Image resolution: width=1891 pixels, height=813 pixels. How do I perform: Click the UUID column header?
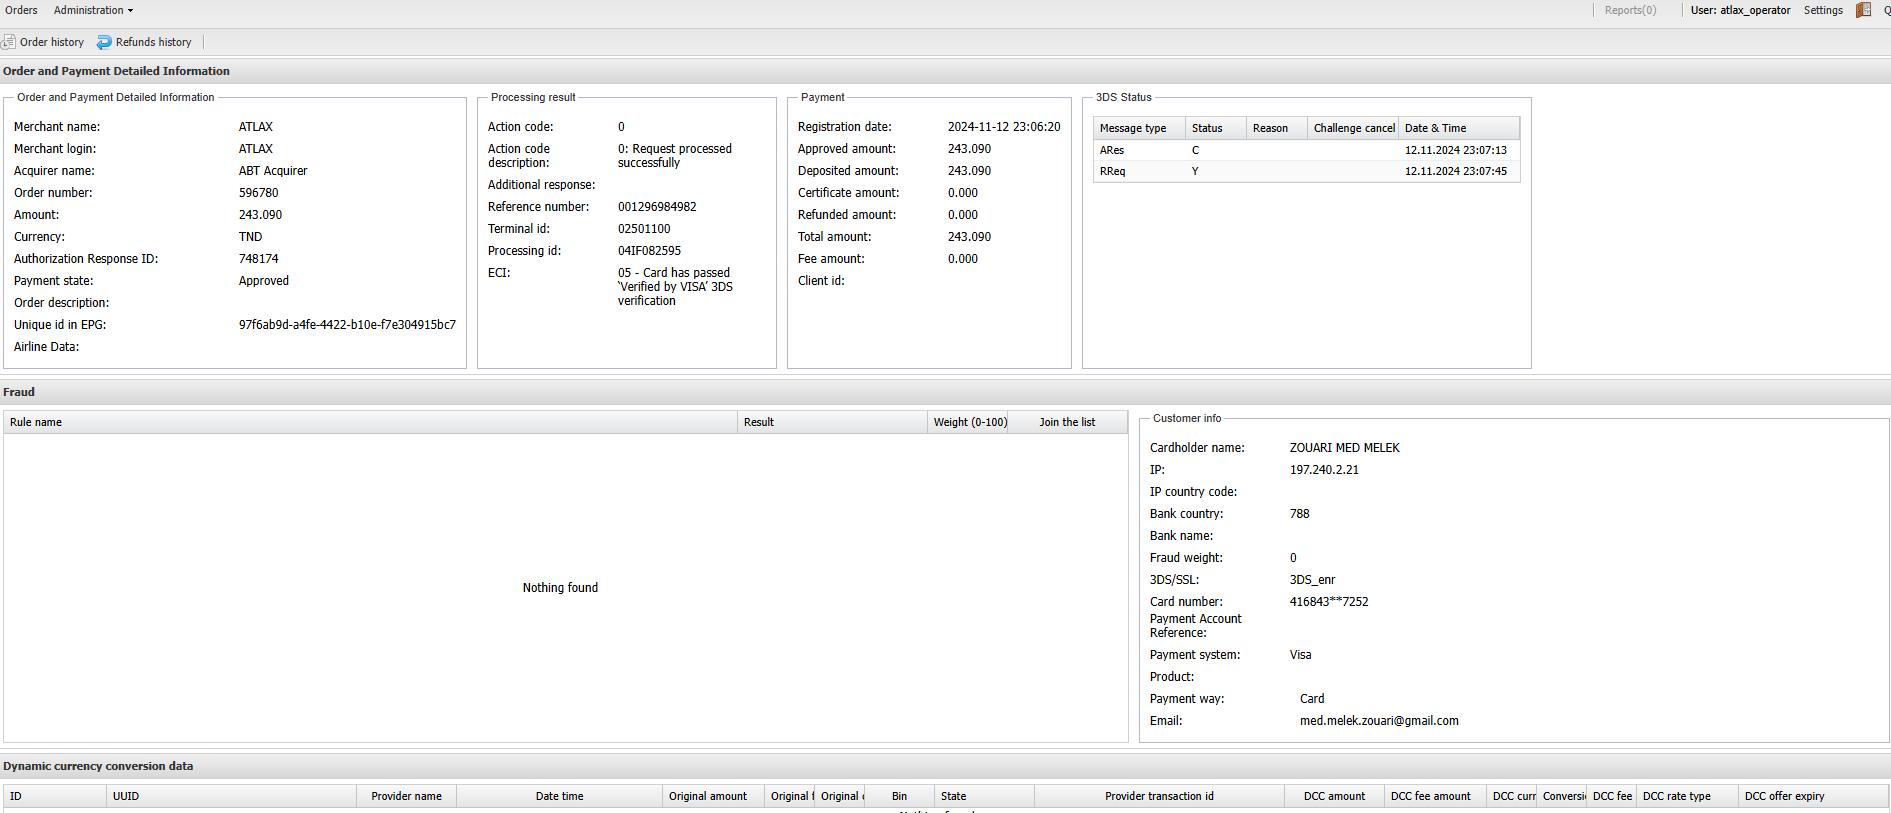click(126, 796)
